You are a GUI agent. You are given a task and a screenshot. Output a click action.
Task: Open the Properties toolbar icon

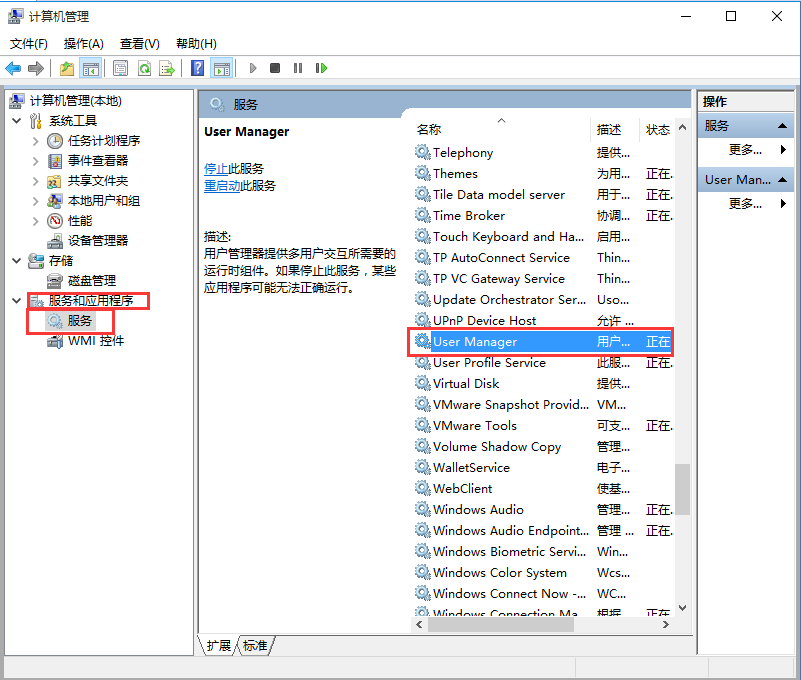[x=121, y=68]
